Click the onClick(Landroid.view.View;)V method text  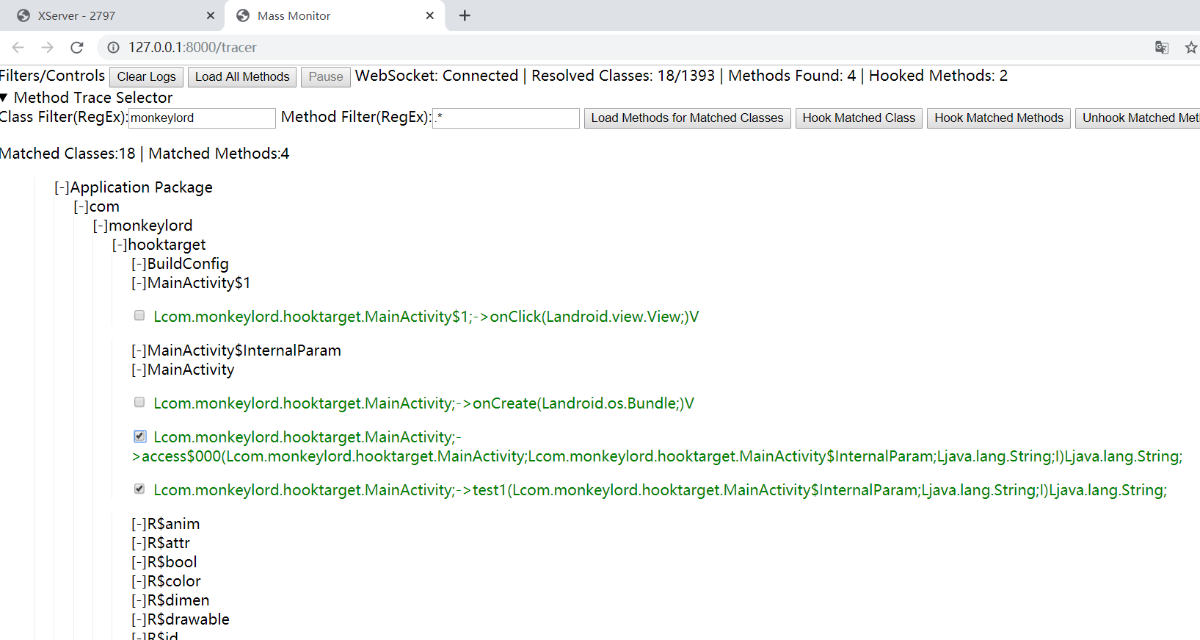tap(426, 316)
